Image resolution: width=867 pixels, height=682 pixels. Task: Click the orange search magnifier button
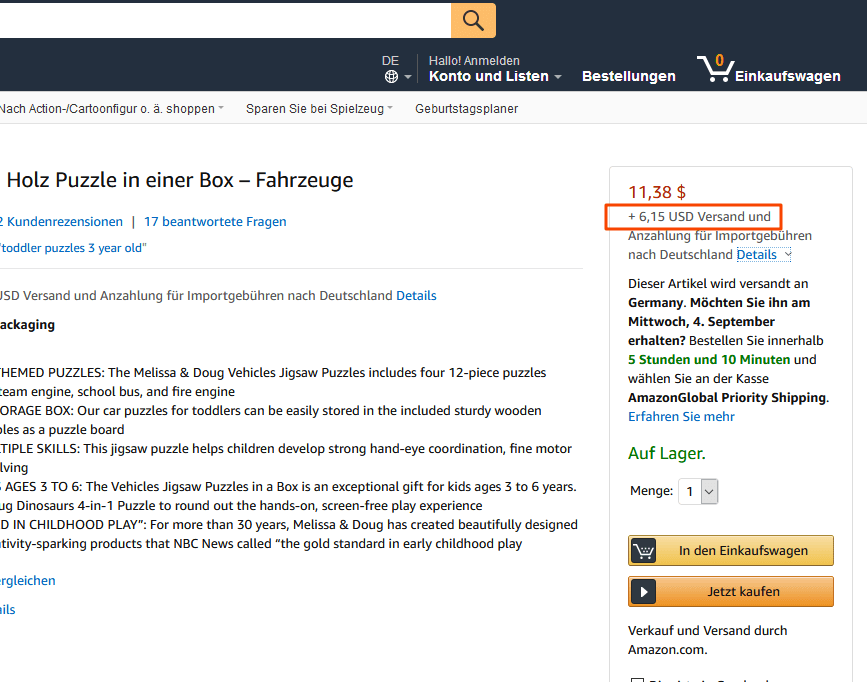tap(473, 20)
